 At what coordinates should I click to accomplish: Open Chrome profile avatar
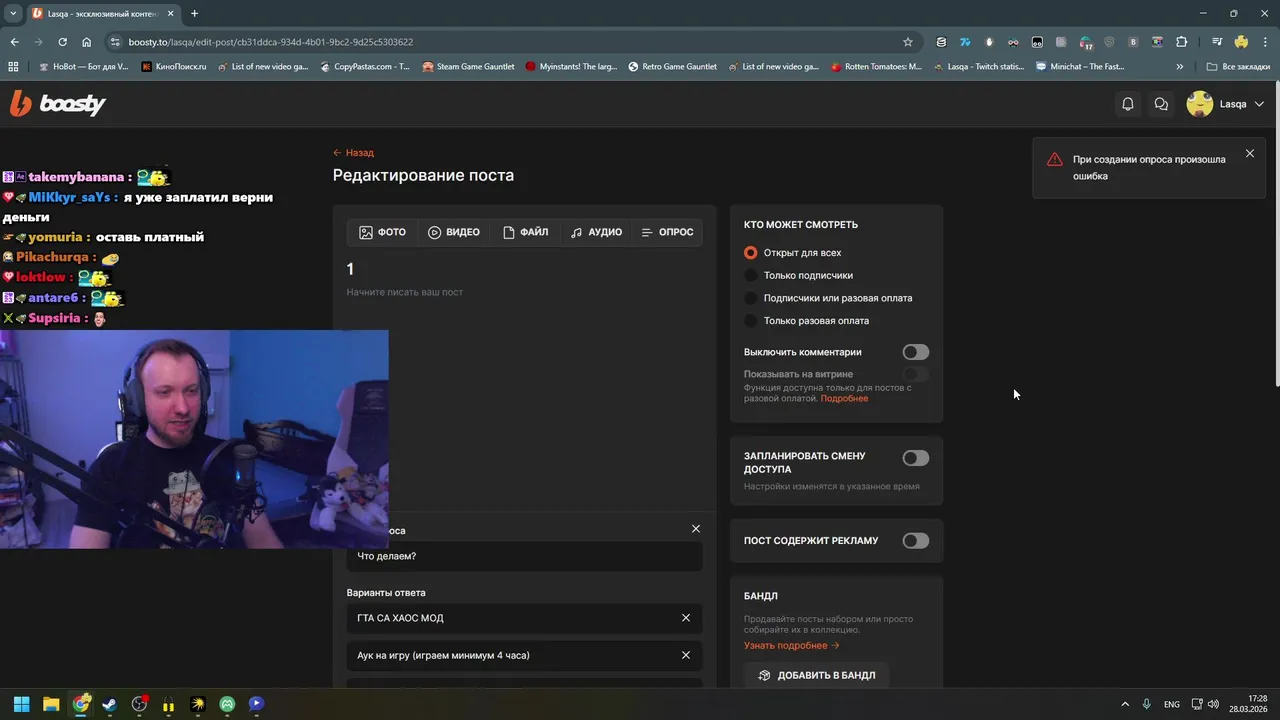point(1241,42)
